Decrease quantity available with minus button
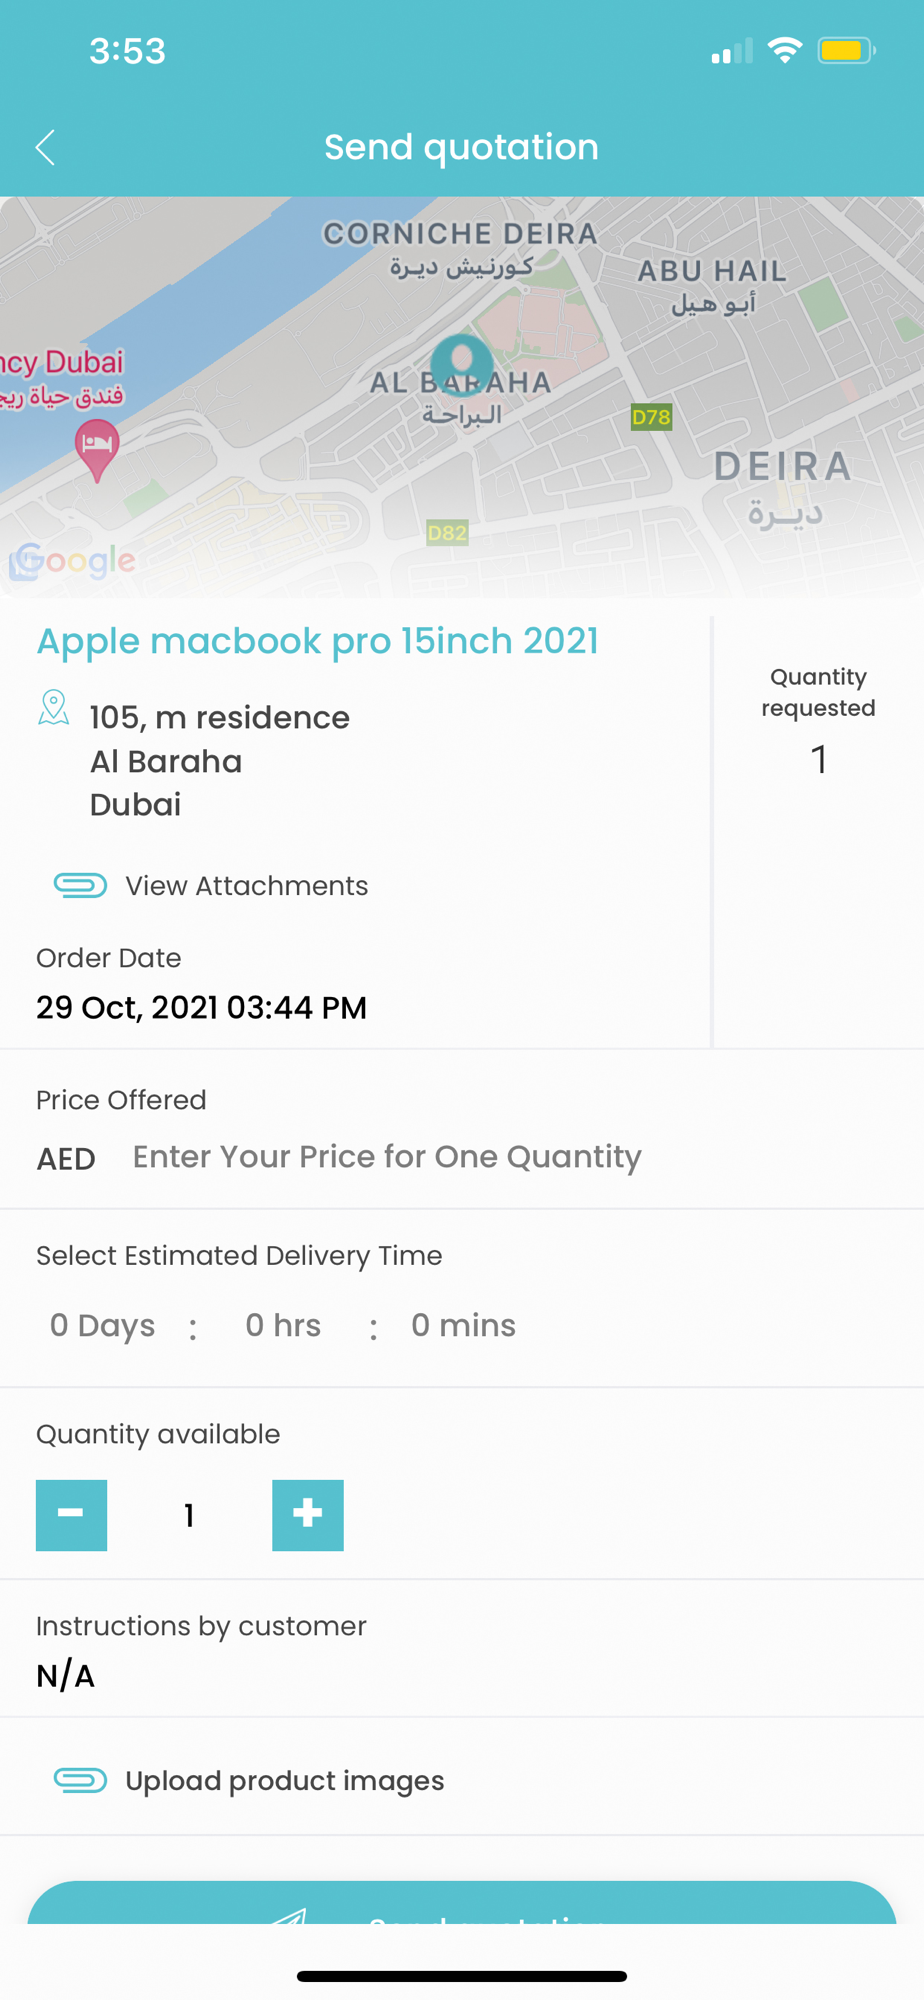924x2000 pixels. pos(71,1515)
